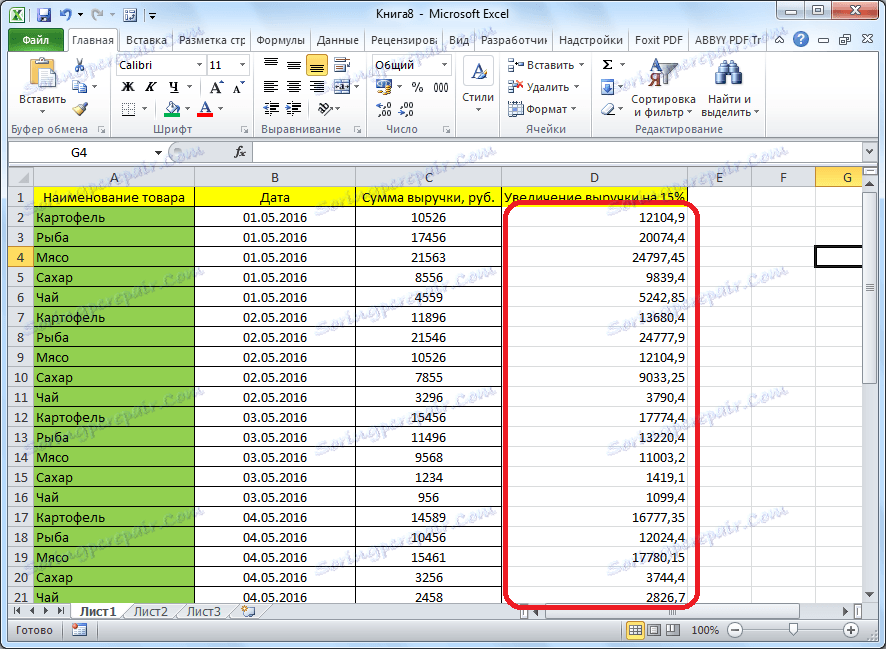Toggle center alignment in Выравнивание group
The image size is (886, 649).
pos(294,84)
